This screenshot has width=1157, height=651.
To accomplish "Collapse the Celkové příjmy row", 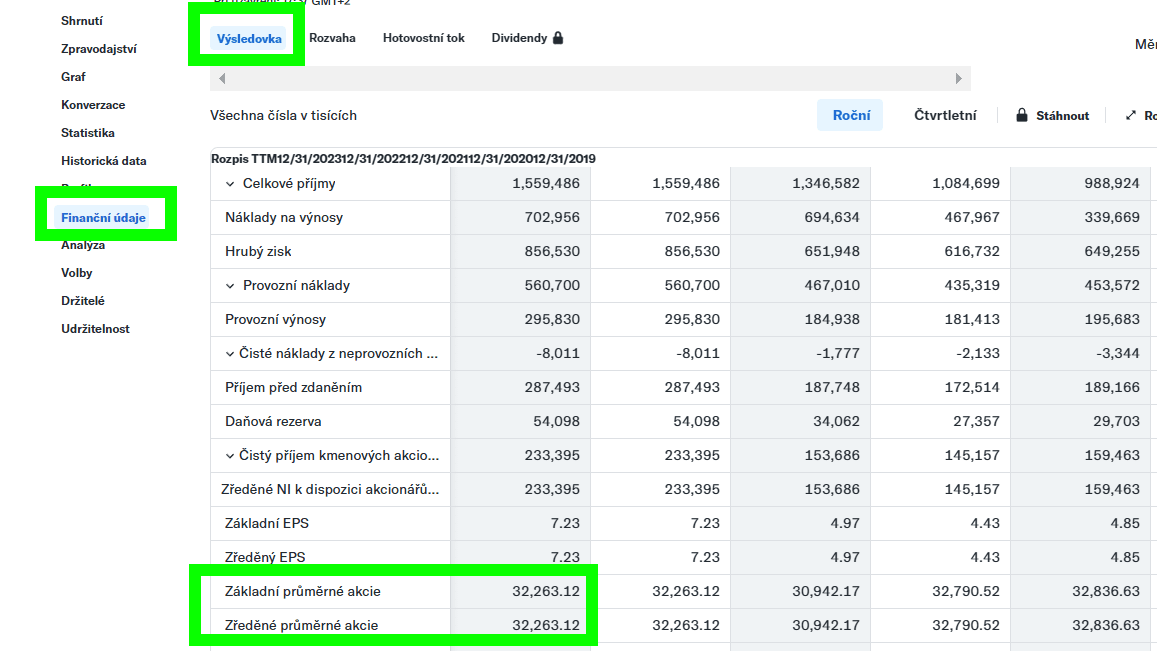I will pyautogui.click(x=231, y=184).
